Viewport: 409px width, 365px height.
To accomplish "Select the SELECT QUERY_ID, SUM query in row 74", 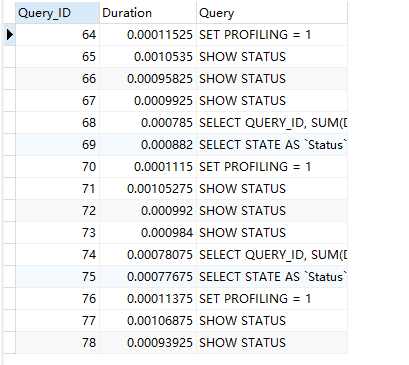I will (x=272, y=255).
